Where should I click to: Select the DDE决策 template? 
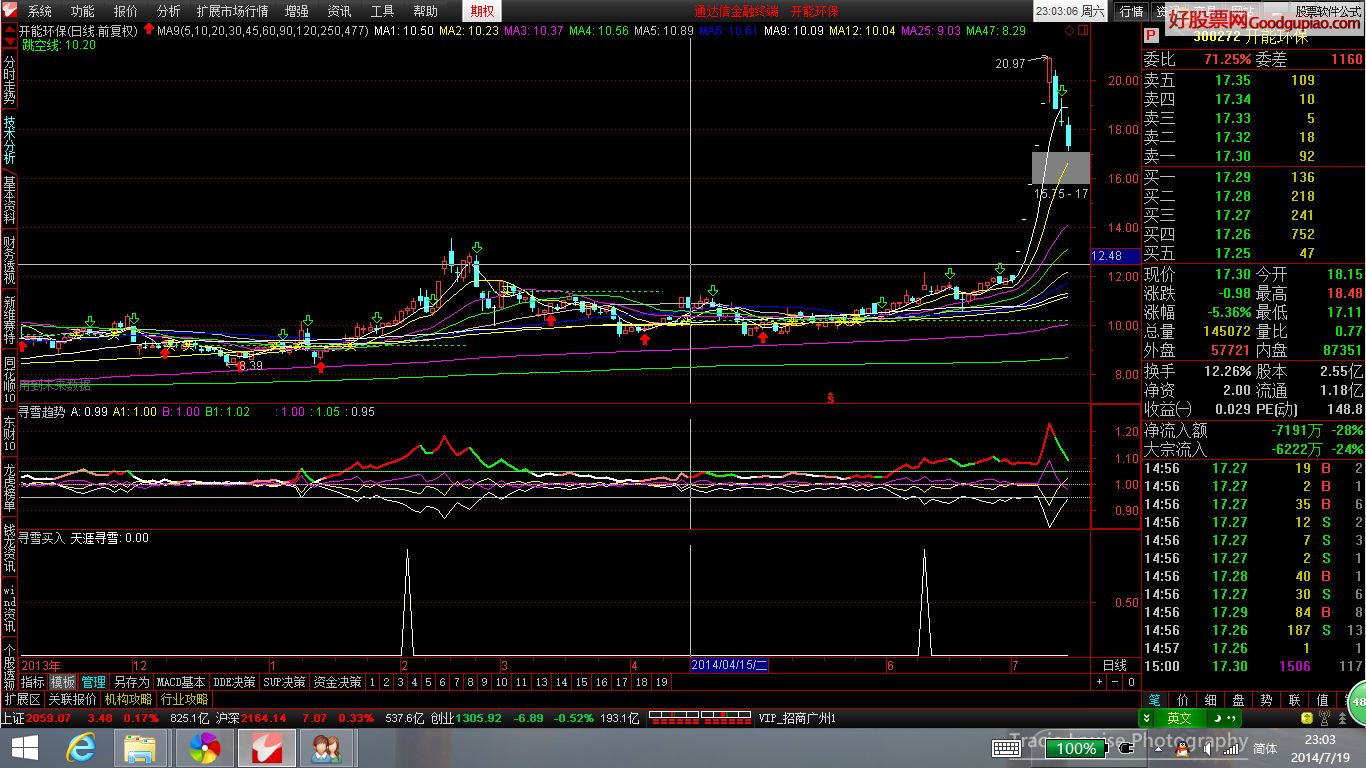click(x=234, y=682)
